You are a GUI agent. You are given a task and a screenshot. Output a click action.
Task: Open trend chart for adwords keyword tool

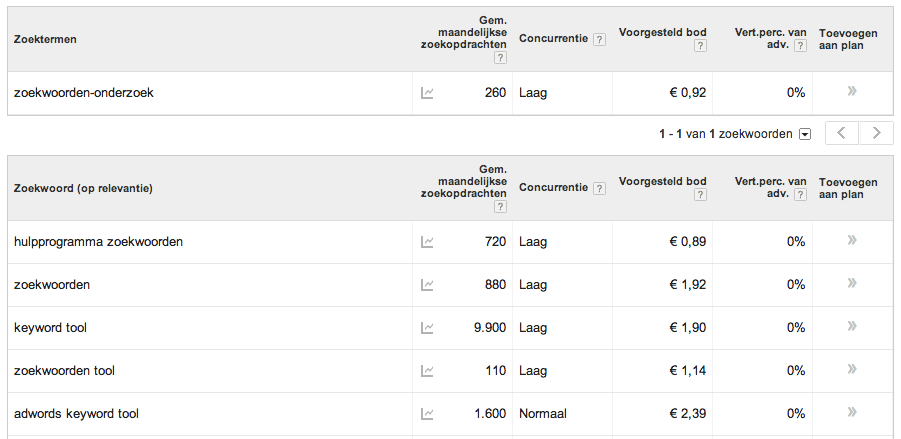click(427, 413)
